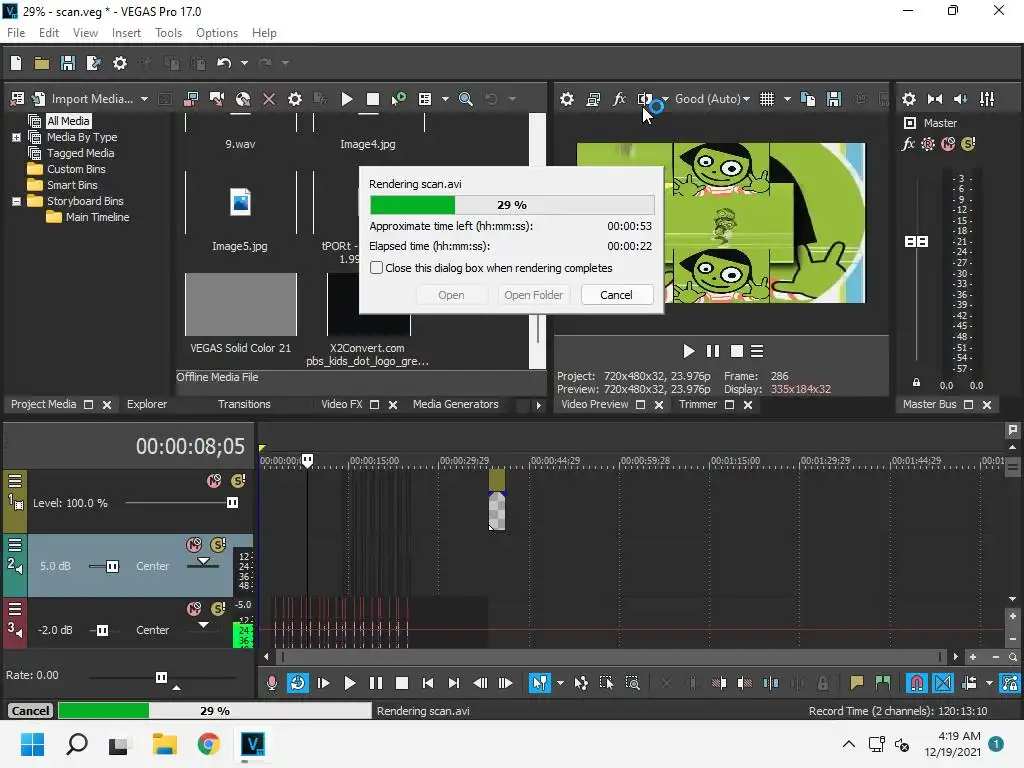Solo audio track 2
The image size is (1024, 768).
(218, 545)
